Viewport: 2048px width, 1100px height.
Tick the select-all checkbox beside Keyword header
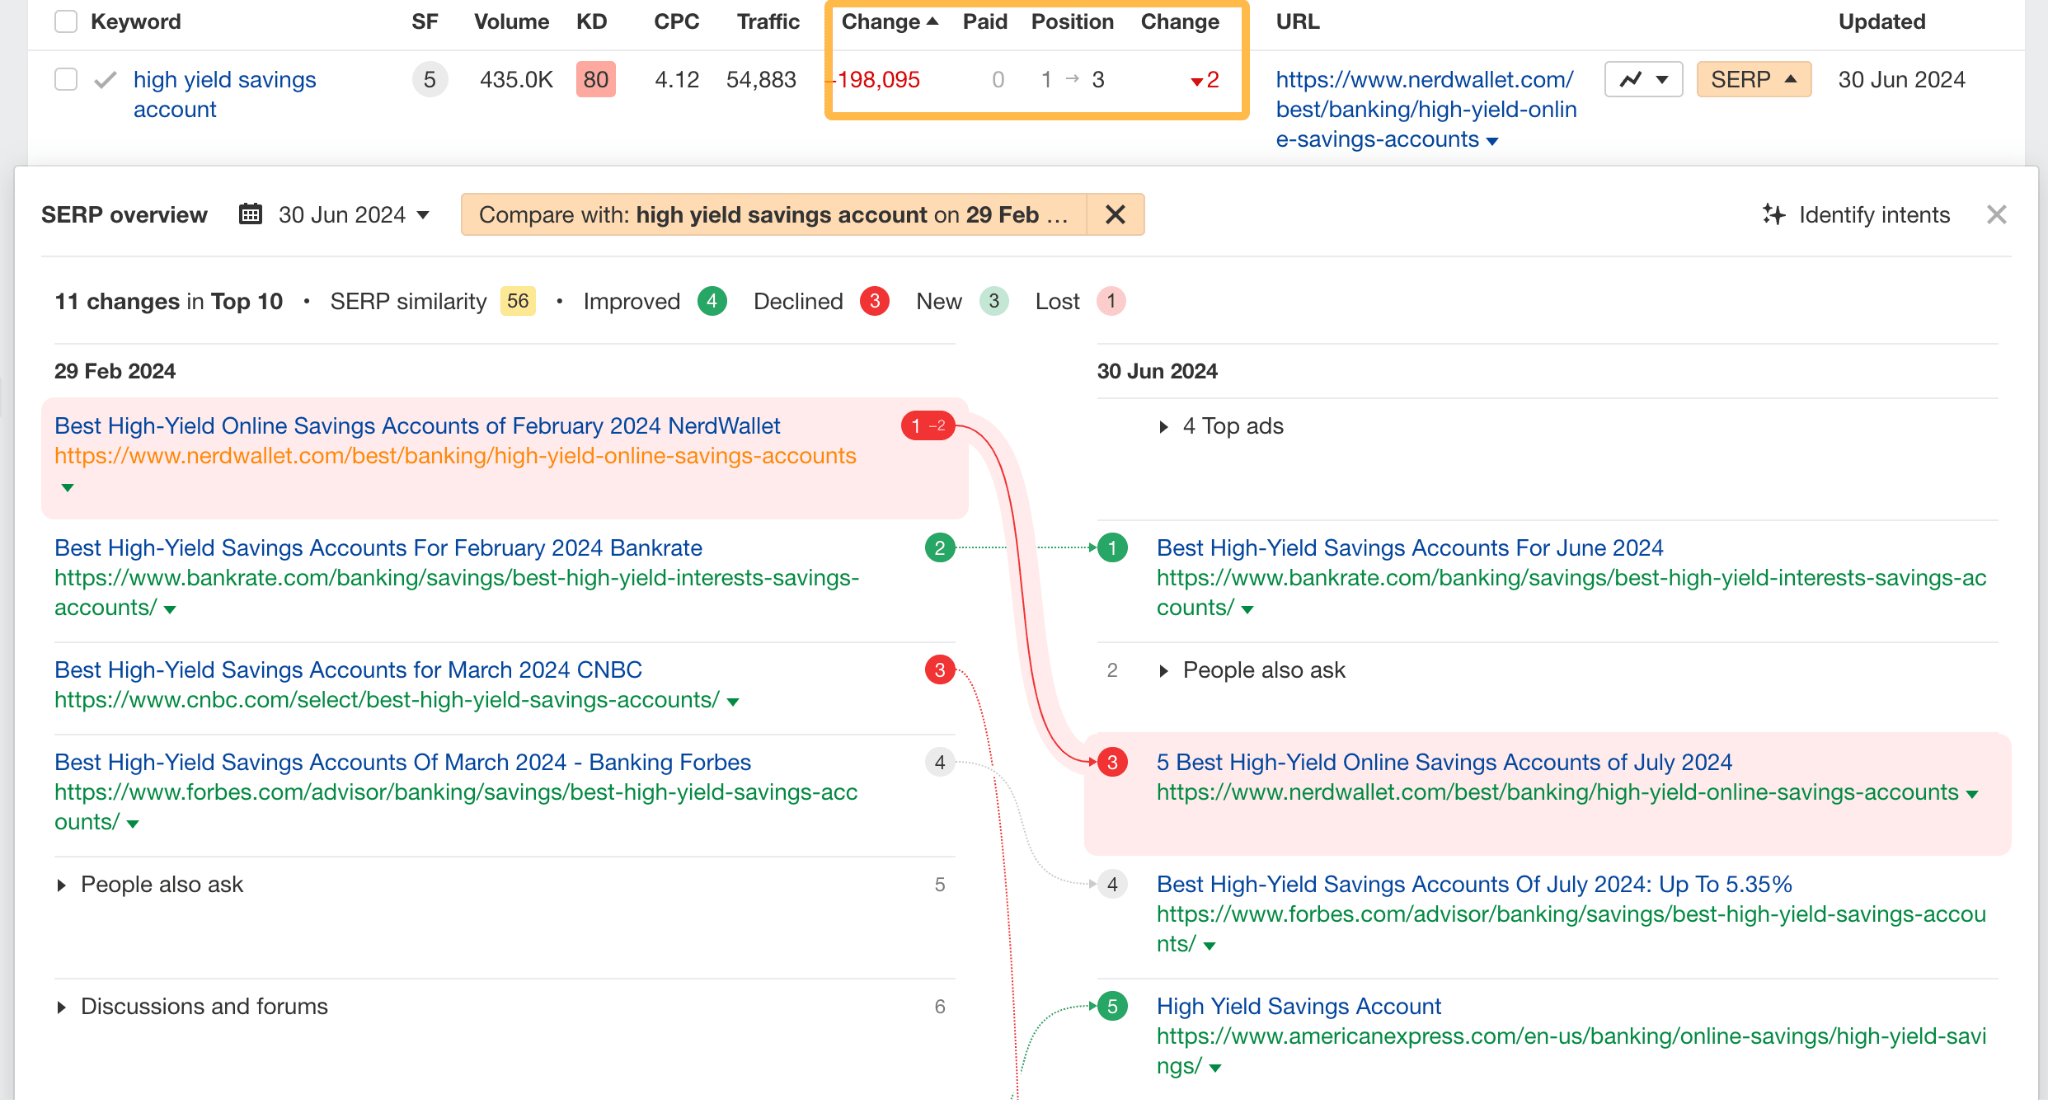pyautogui.click(x=66, y=22)
